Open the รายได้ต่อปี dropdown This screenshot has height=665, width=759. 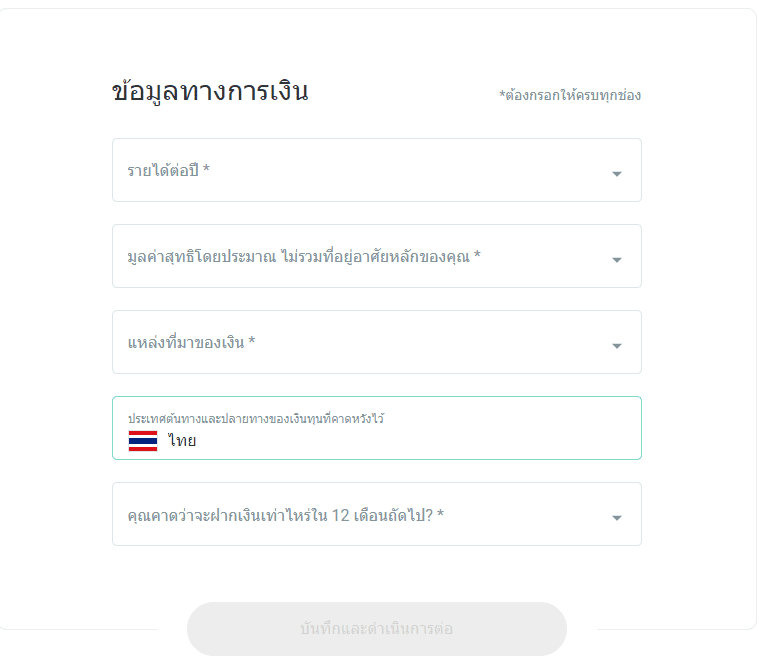click(x=377, y=170)
